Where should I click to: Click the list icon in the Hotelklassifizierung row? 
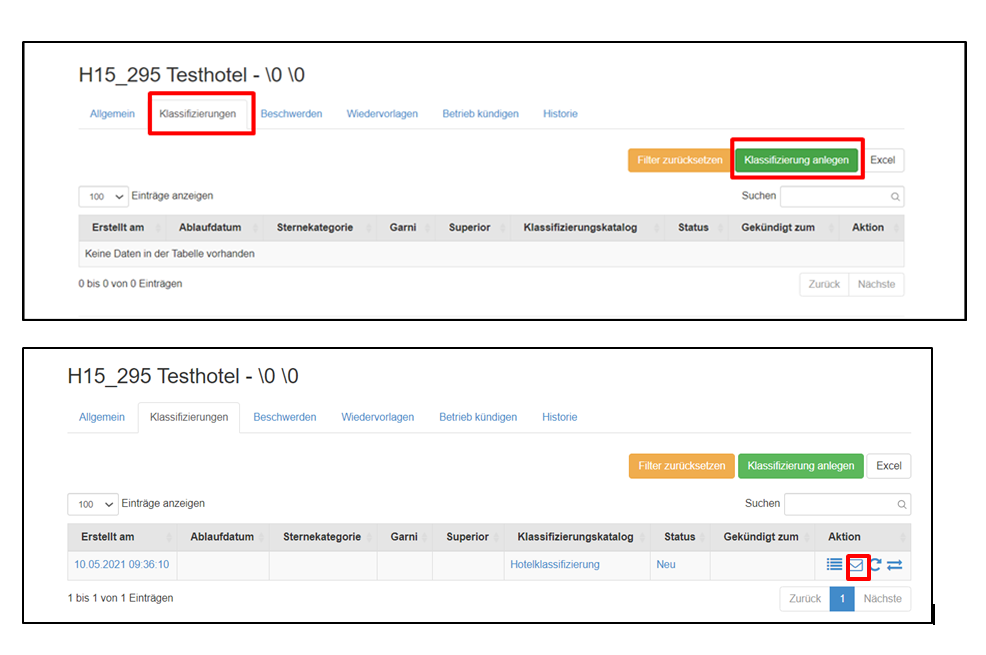pyautogui.click(x=834, y=565)
